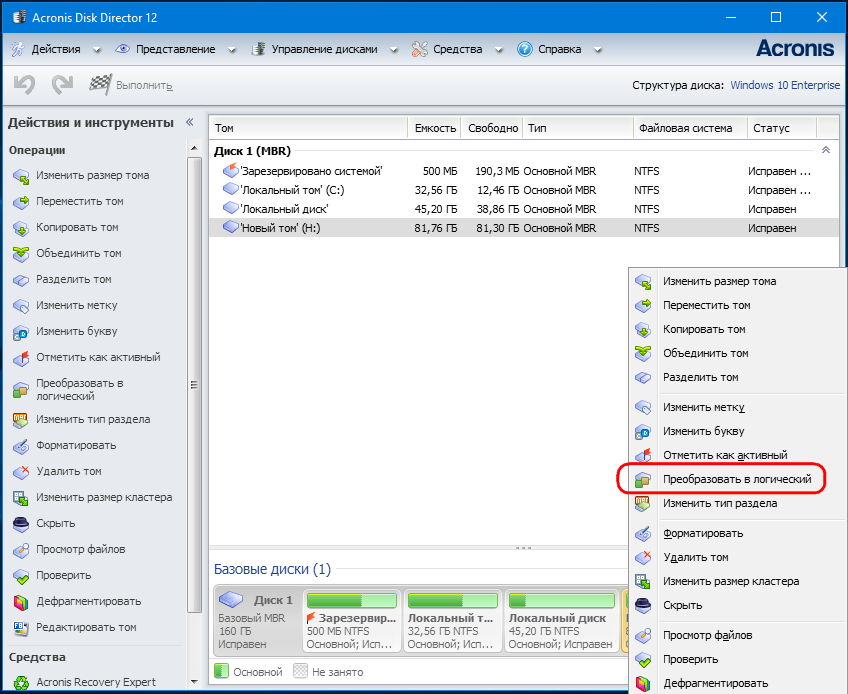
Task: Click Удалить том icon in context menu
Action: [x=644, y=557]
